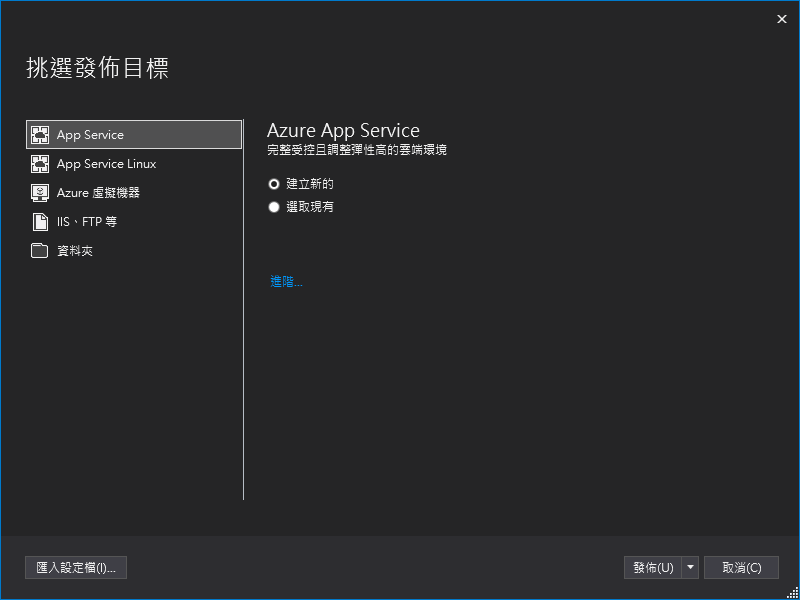The height and width of the screenshot is (600, 800).
Task: Select IIS、FTP 等 option
Action: pos(134,222)
